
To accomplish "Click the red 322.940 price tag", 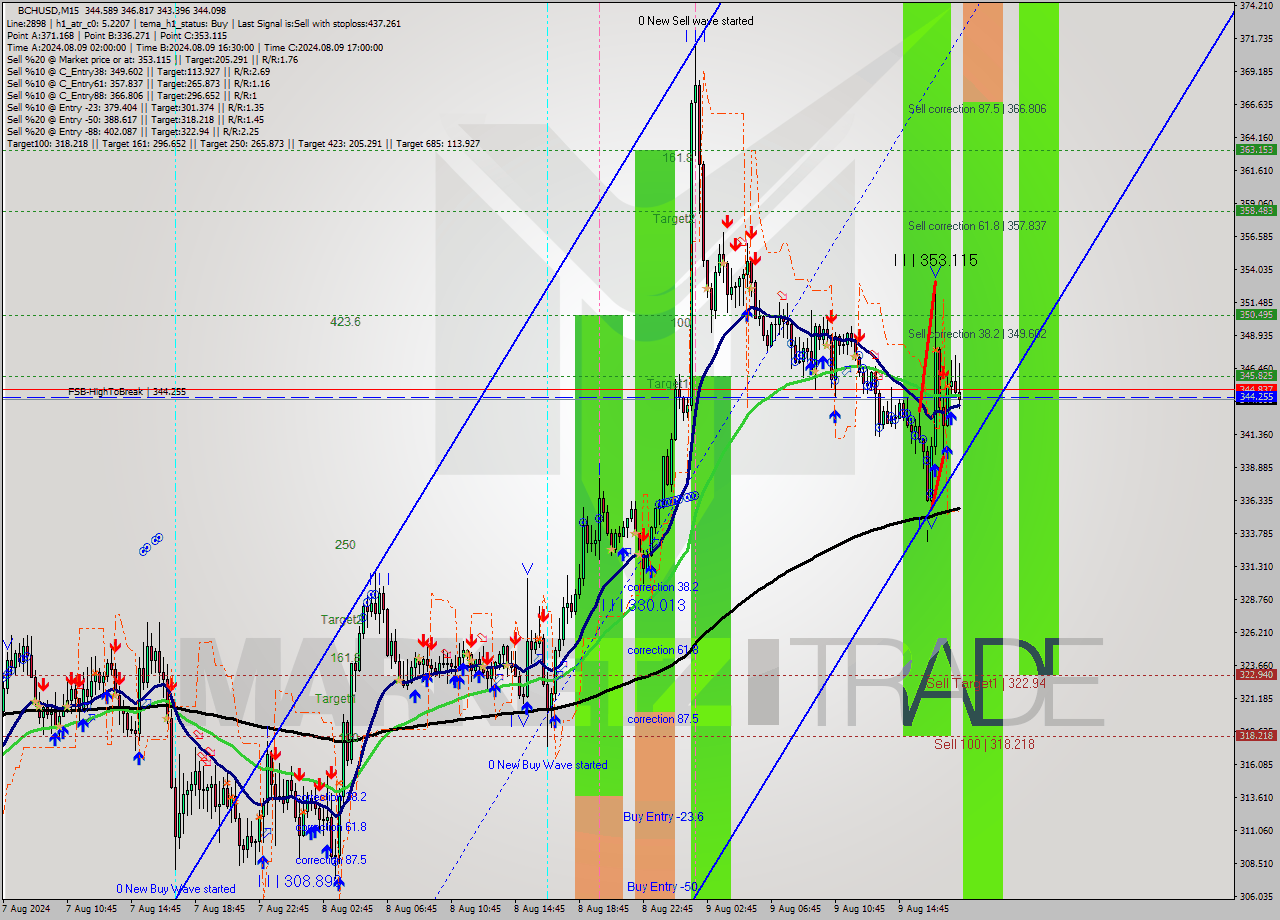I will [x=1256, y=675].
